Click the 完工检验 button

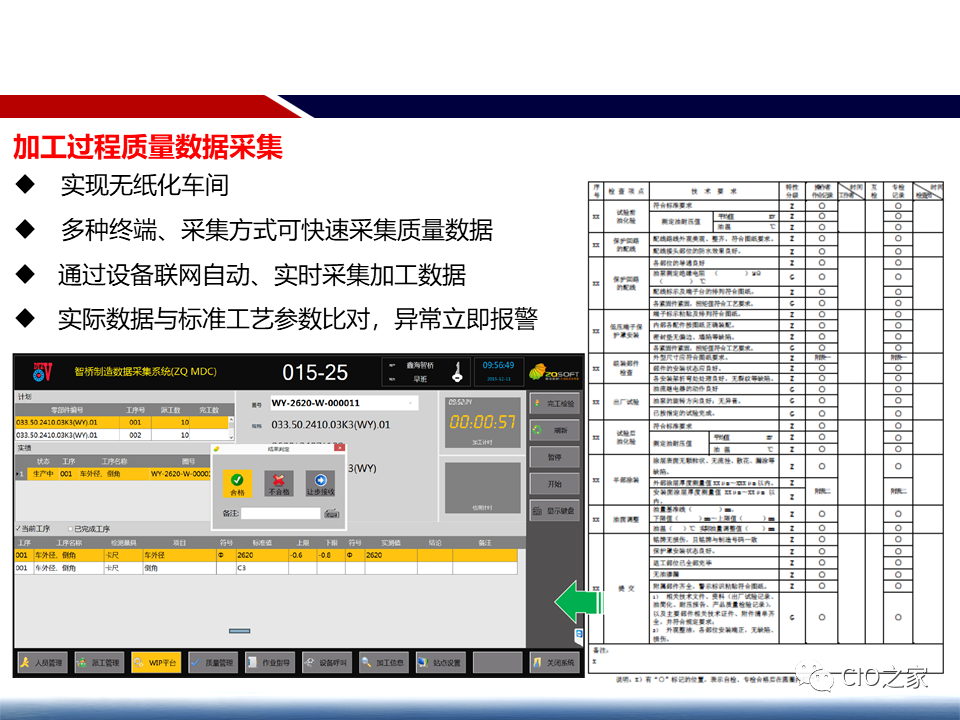[x=554, y=403]
